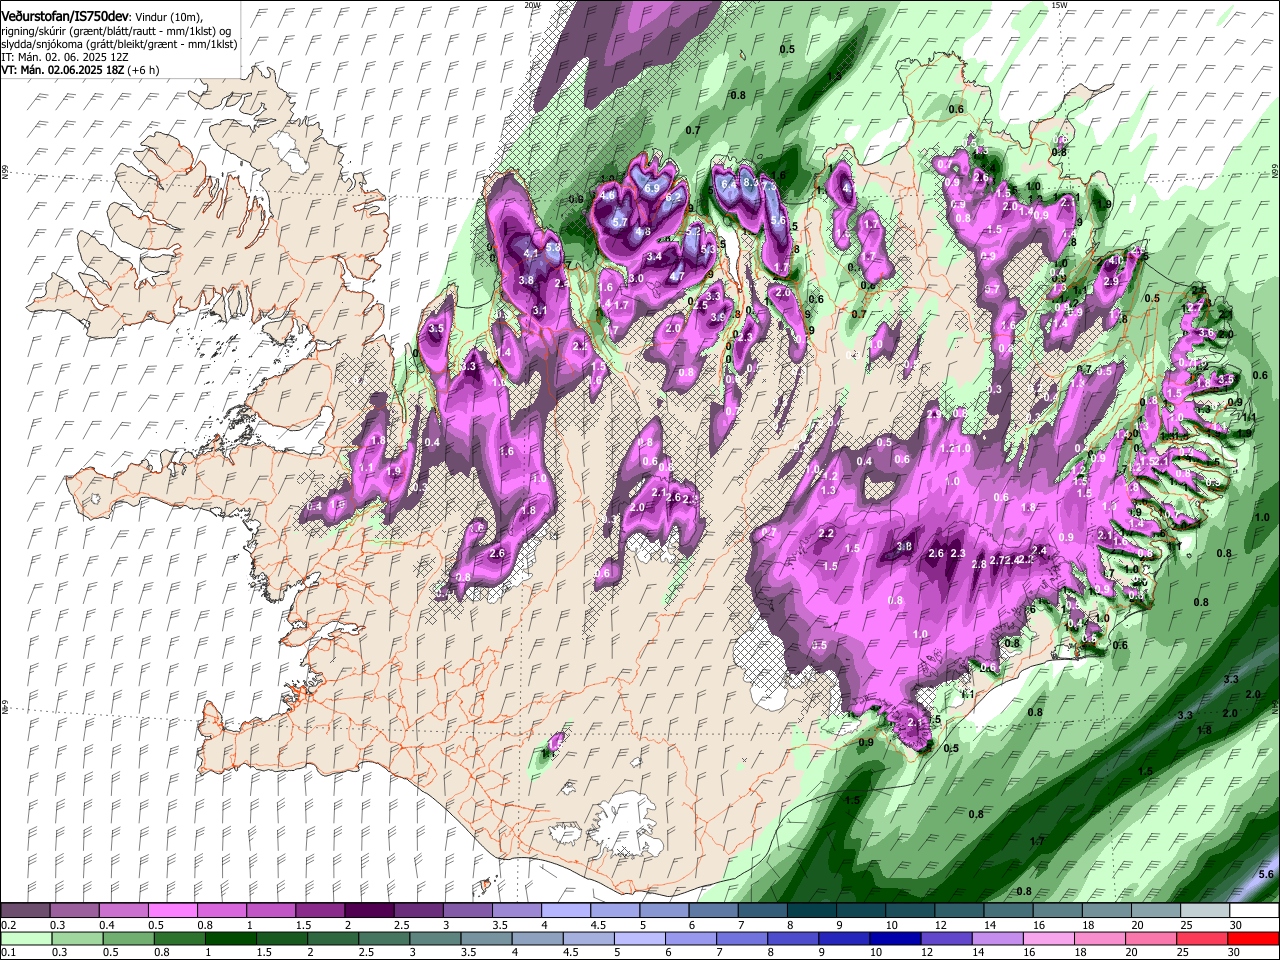The image size is (1280, 960).
Task: Click the 'VT: Mán. 02.06.2025 18Z' valid time
Action: 61,70
